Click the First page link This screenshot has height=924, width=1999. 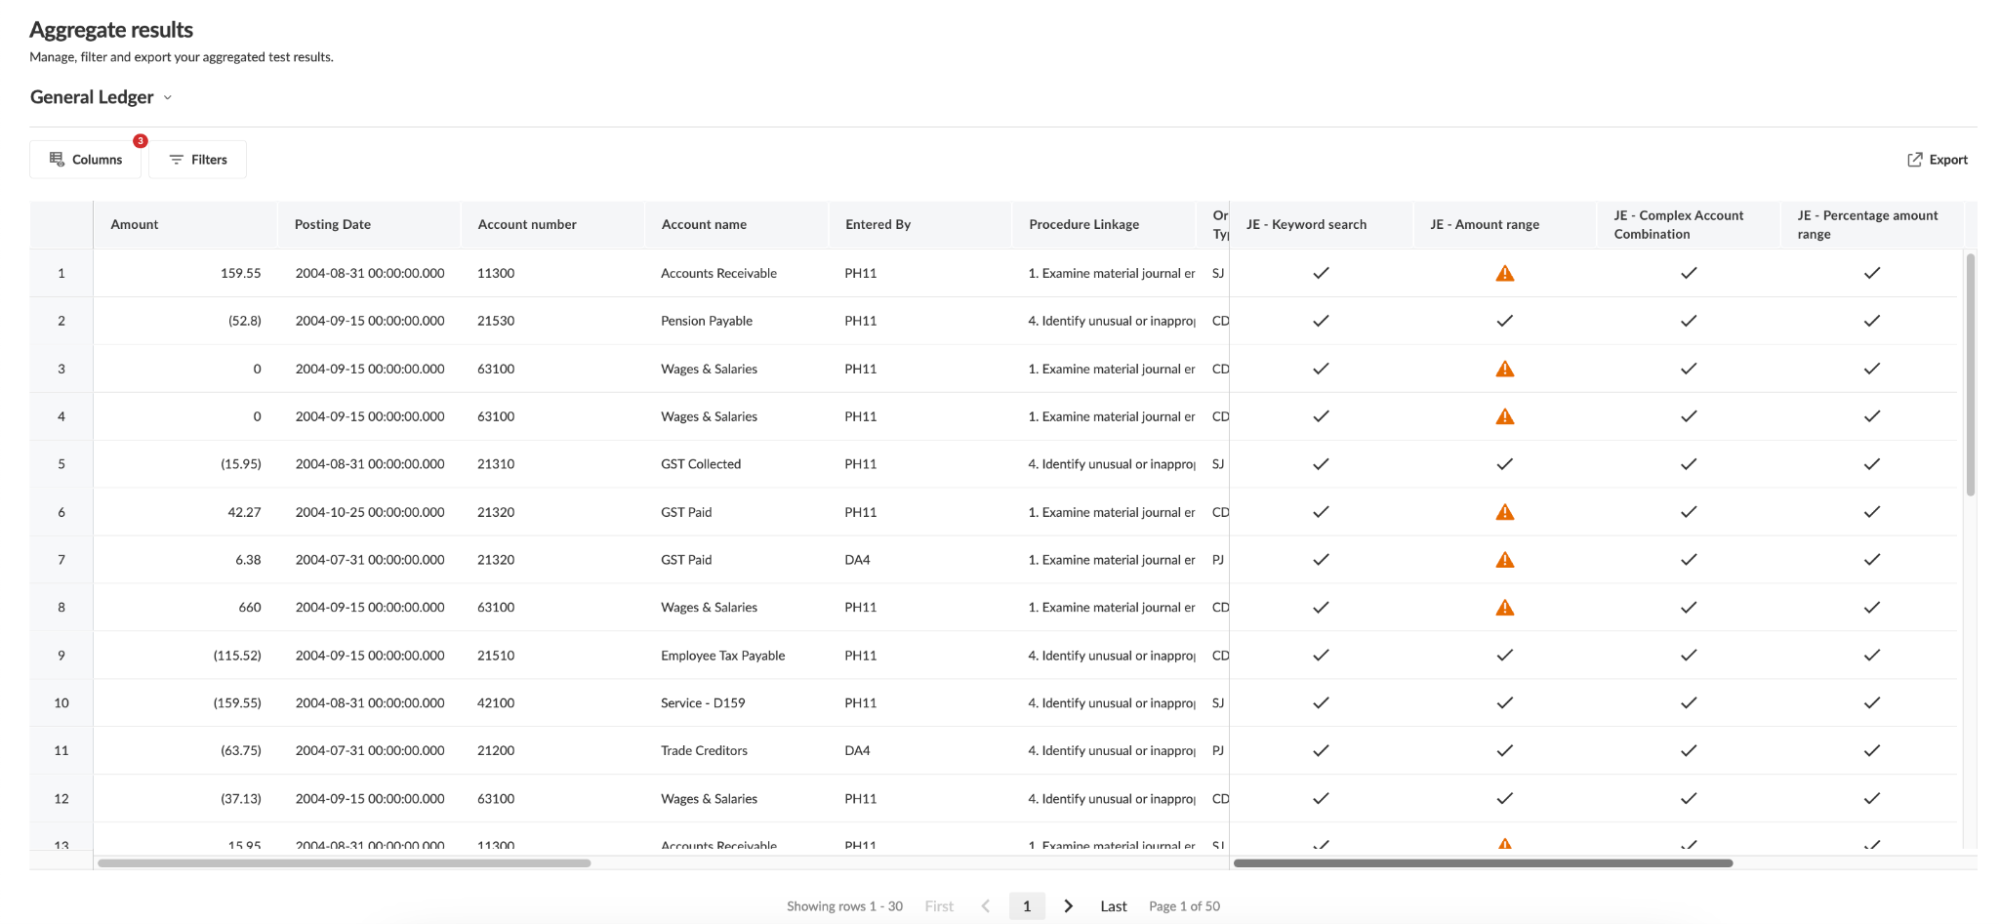939,905
